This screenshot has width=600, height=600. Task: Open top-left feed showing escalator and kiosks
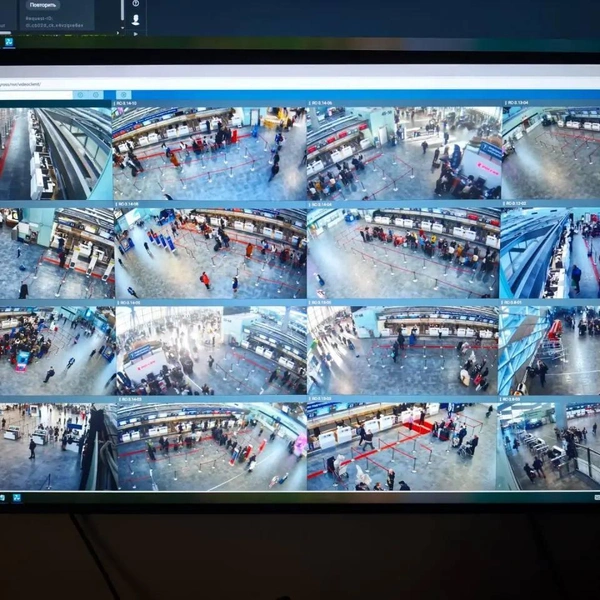[x=55, y=153]
